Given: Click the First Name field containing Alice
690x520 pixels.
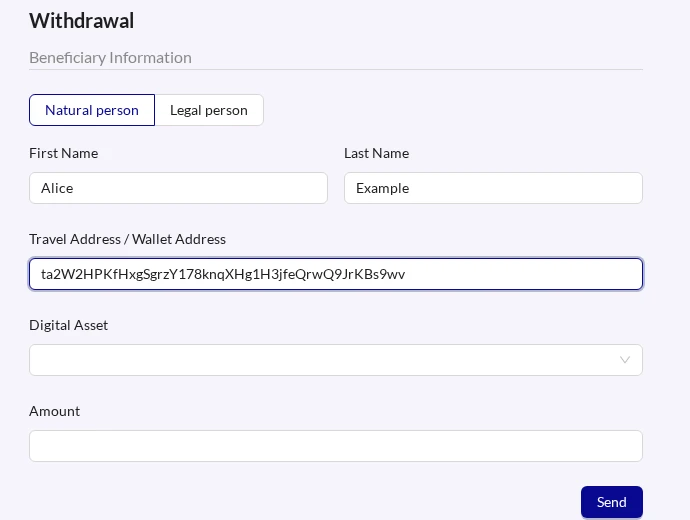Looking at the screenshot, I should click(x=178, y=188).
